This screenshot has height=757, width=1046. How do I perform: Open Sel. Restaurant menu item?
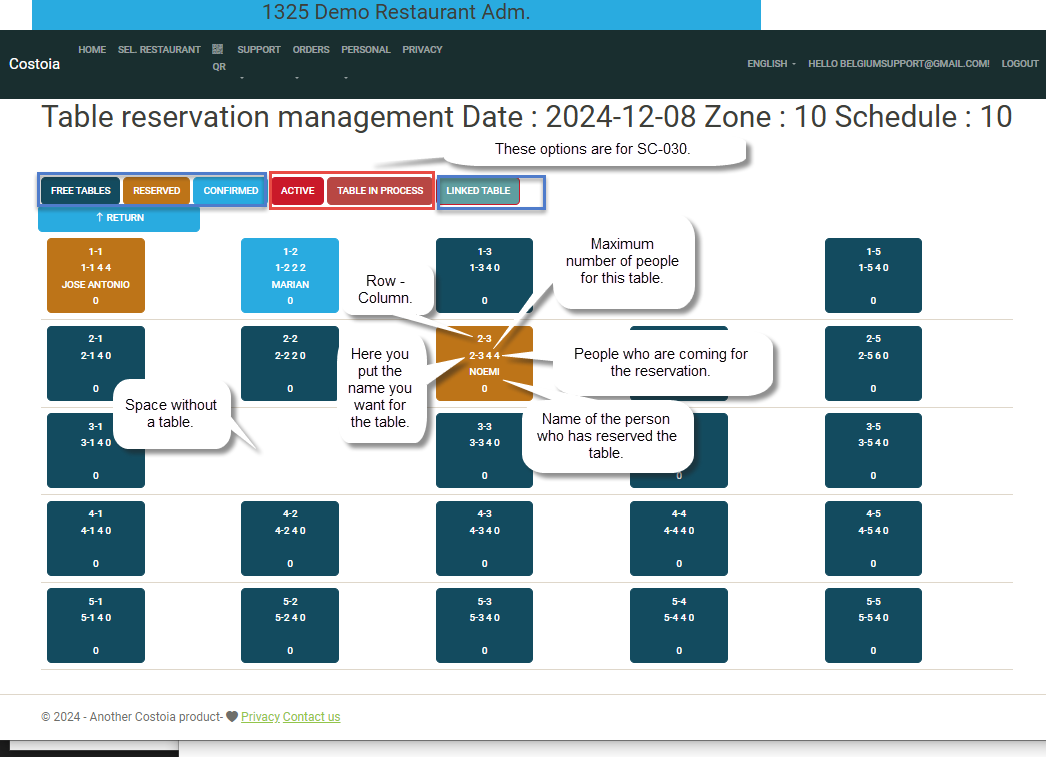159,50
